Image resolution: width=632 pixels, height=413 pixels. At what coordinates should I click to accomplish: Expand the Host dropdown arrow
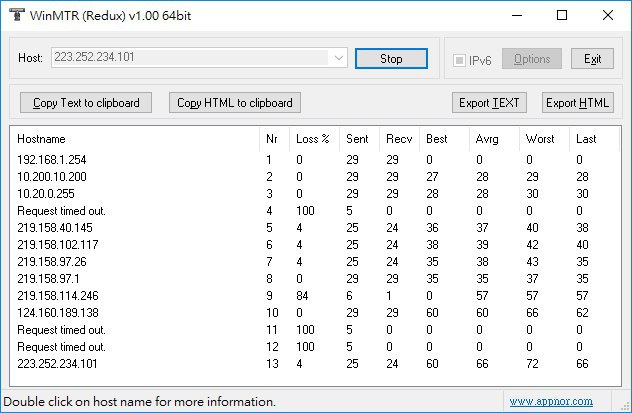point(338,58)
